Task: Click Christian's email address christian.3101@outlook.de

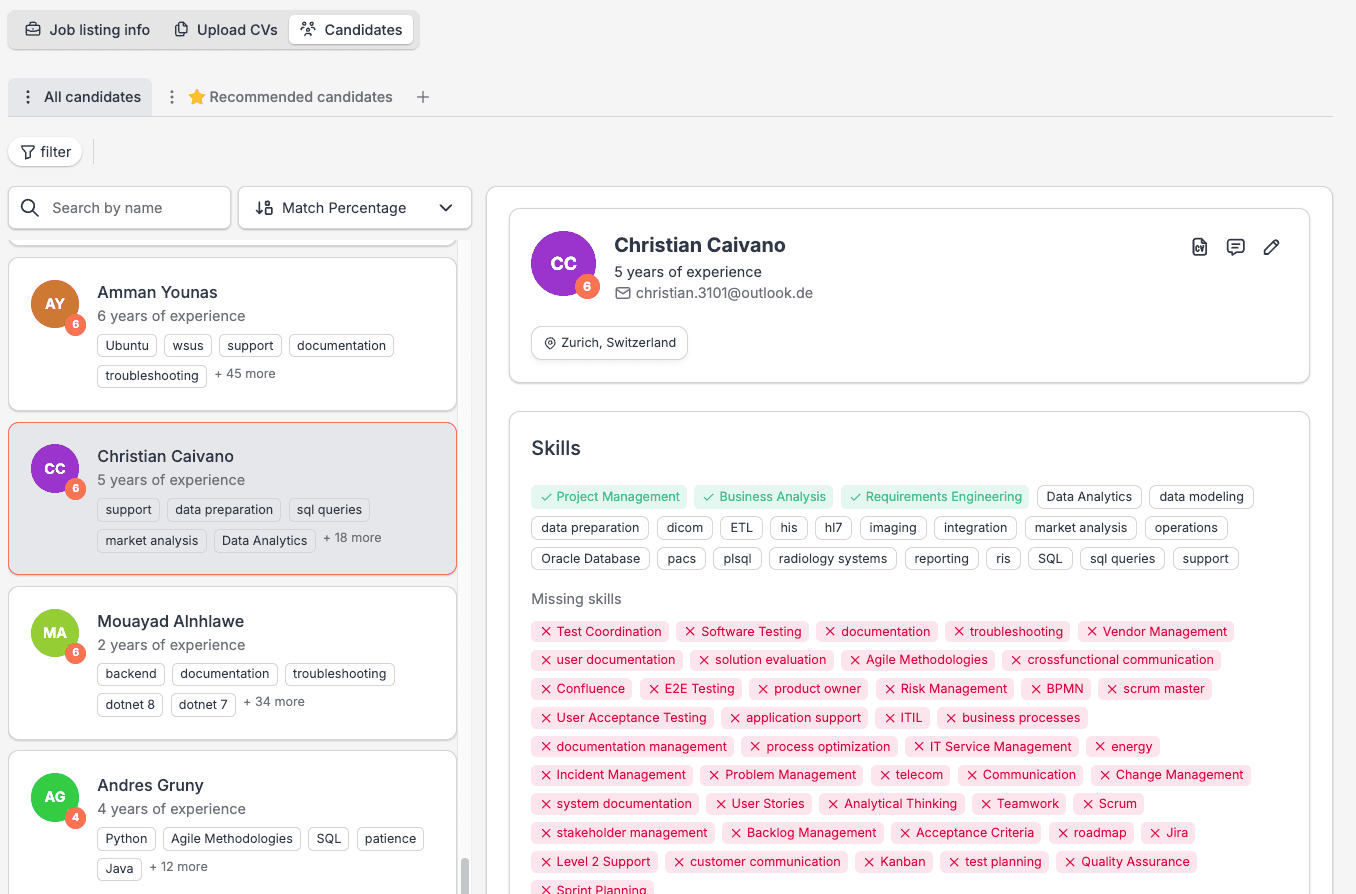Action: [722, 293]
